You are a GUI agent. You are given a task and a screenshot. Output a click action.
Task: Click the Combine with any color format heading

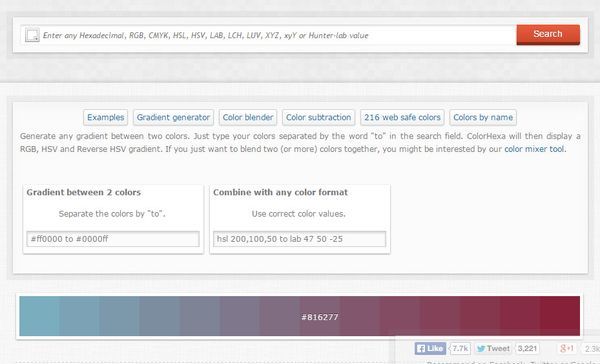click(x=280, y=192)
